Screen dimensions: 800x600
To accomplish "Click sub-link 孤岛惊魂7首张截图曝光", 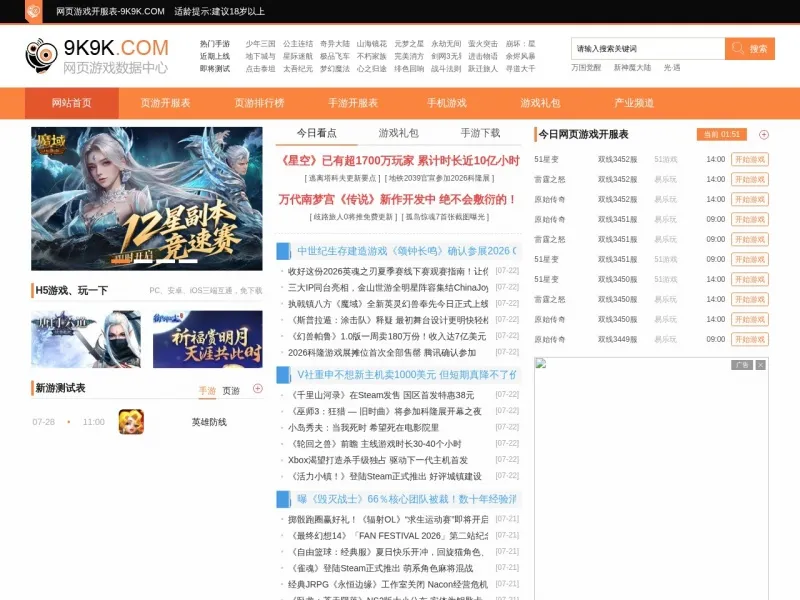I will point(445,217).
